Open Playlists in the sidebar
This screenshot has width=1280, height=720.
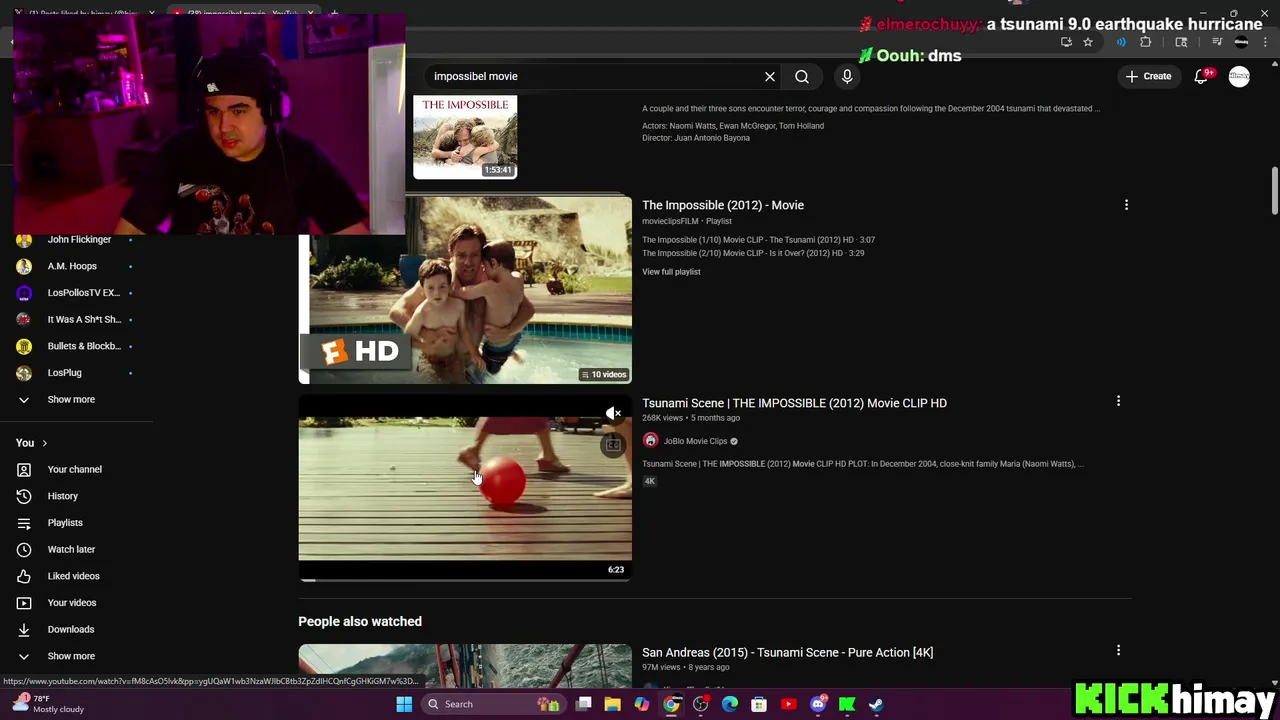coord(65,523)
